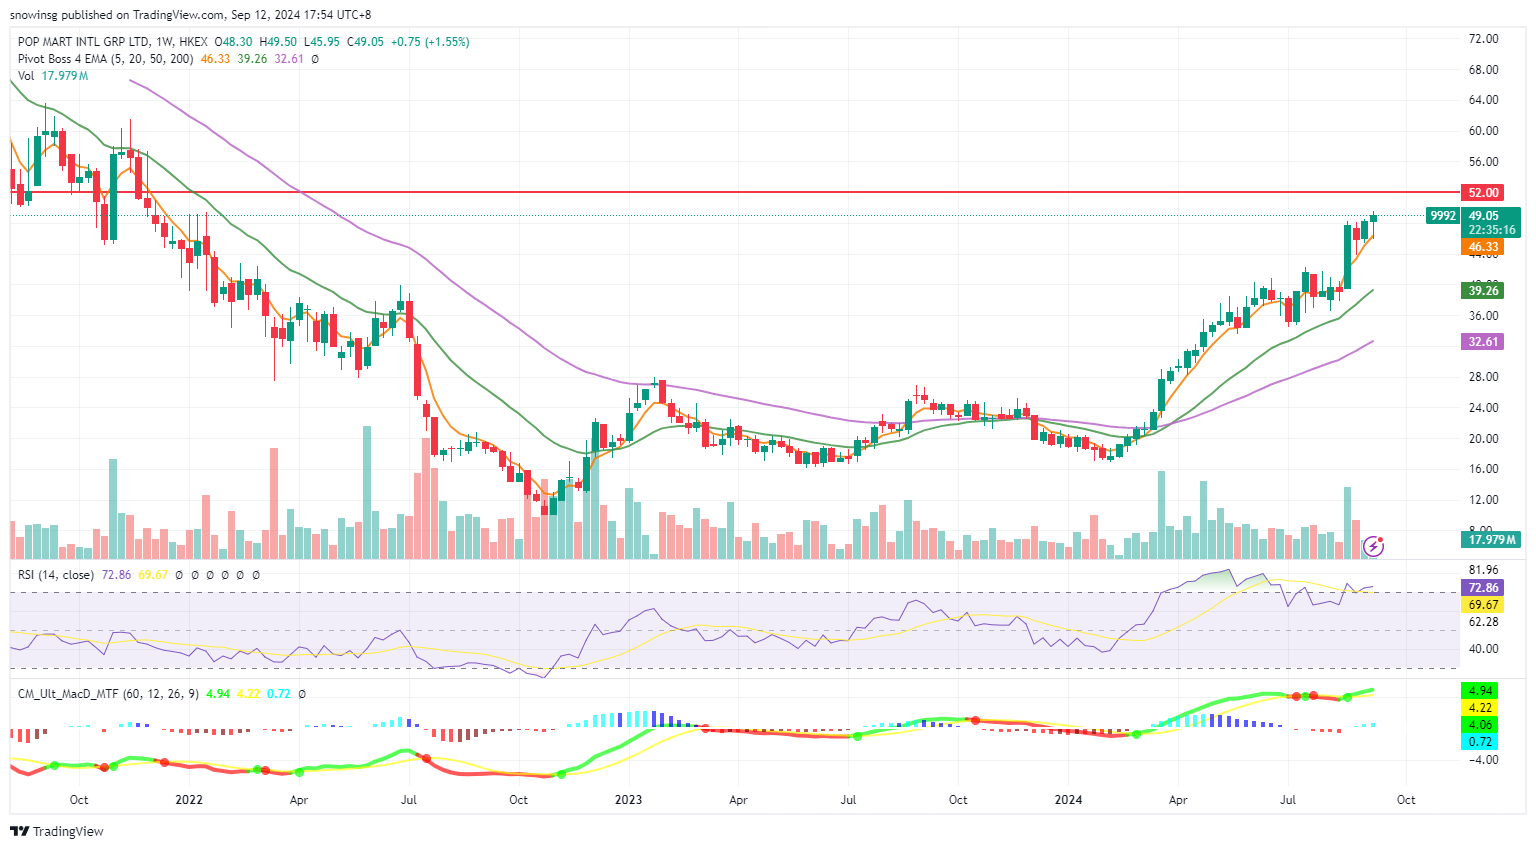Screen dimensions: 1536x849
Task: Select the CM_Ult_MacD_MTF indicator legend
Action: pyautogui.click(x=108, y=693)
